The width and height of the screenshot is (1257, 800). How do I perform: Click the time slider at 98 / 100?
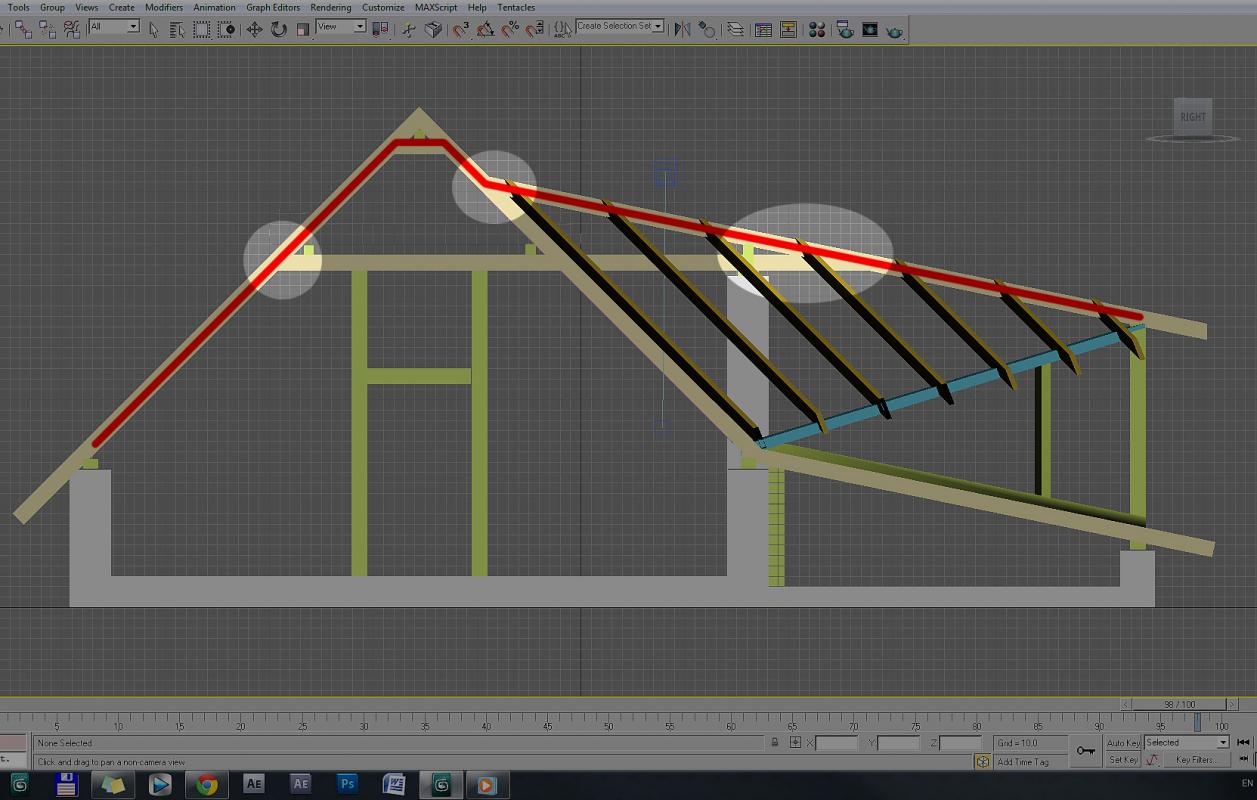[1178, 705]
